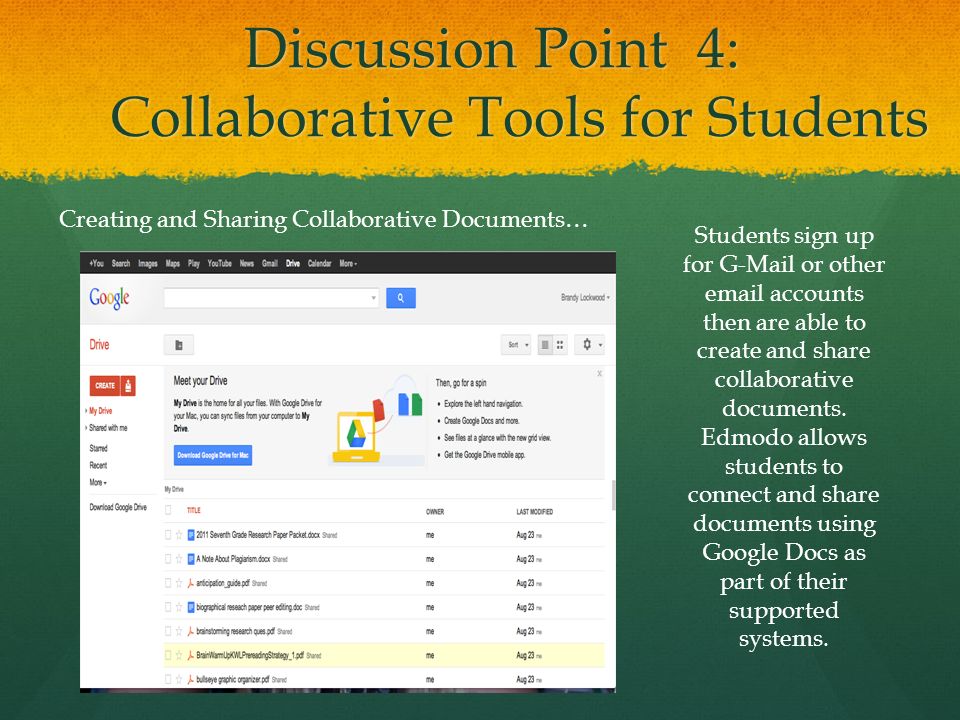Star the bullseye graphic organizer.pdf file
Viewport: 960px width, 720px height.
(179, 680)
